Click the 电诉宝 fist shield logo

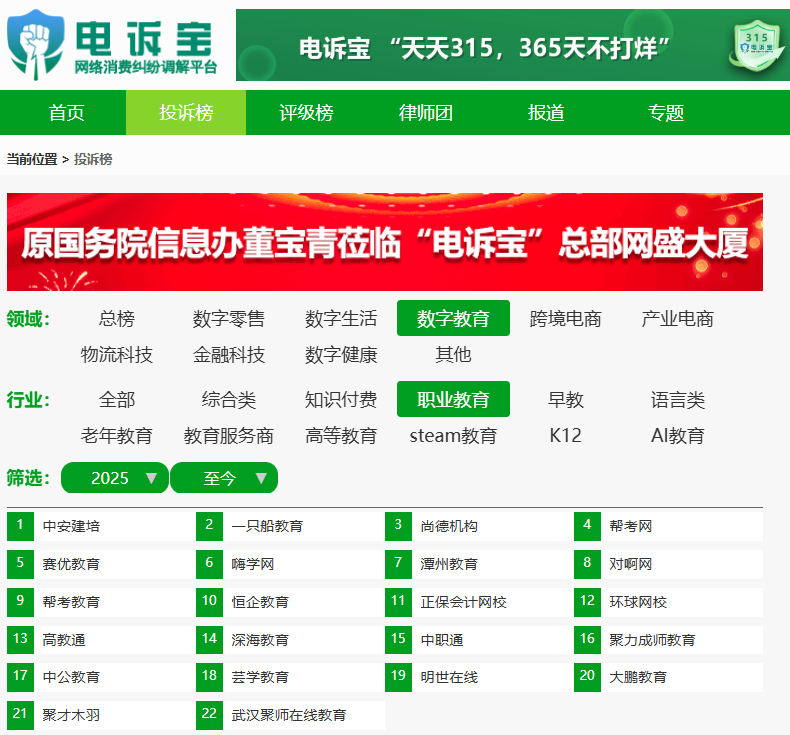pos(35,44)
